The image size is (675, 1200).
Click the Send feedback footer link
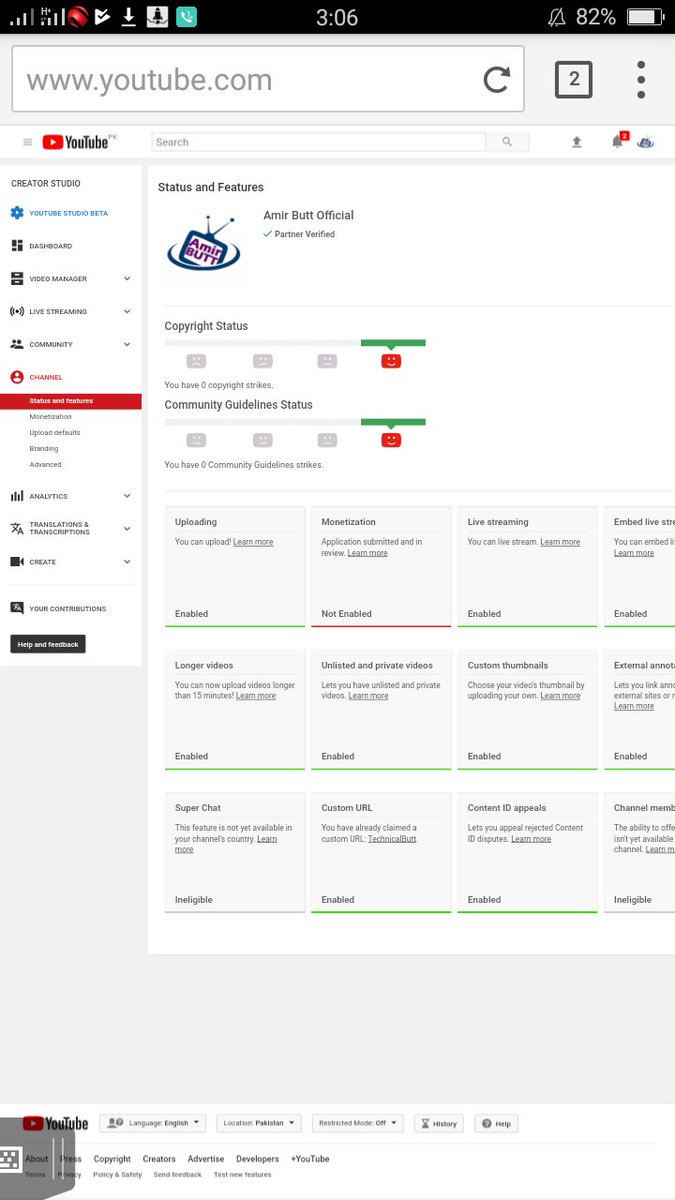tap(177, 1175)
